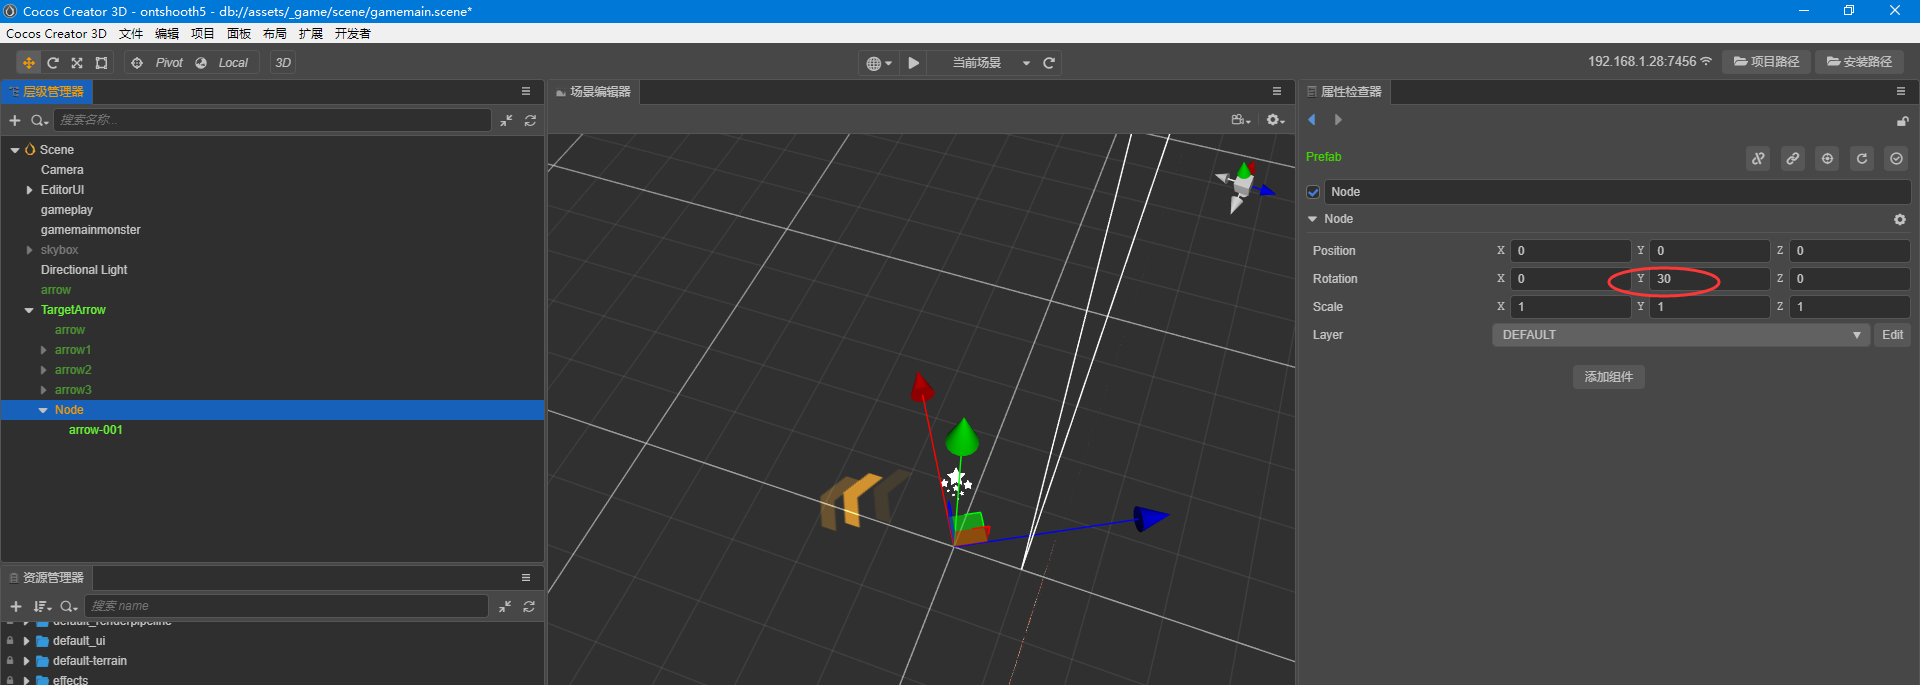Select the gameplay node

pos(66,210)
